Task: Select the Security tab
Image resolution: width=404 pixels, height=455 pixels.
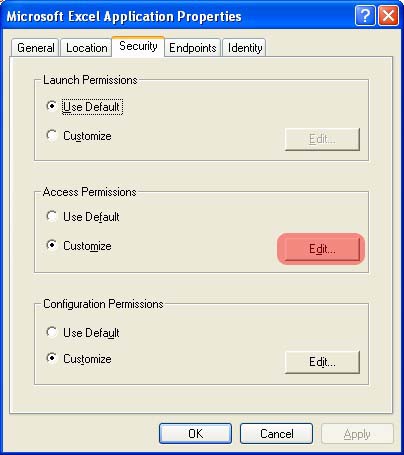Action: [138, 46]
